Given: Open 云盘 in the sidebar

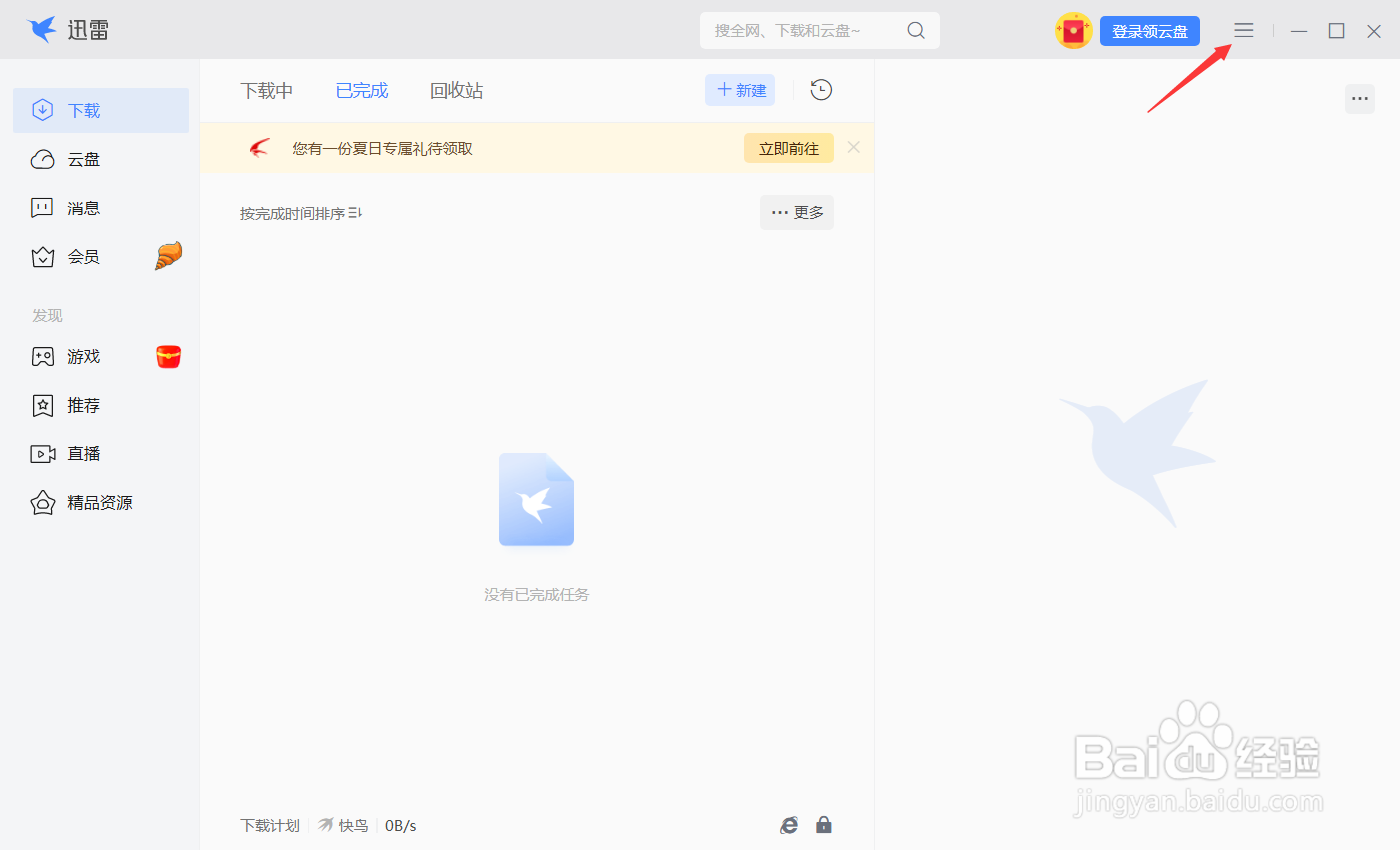Looking at the screenshot, I should pos(101,159).
